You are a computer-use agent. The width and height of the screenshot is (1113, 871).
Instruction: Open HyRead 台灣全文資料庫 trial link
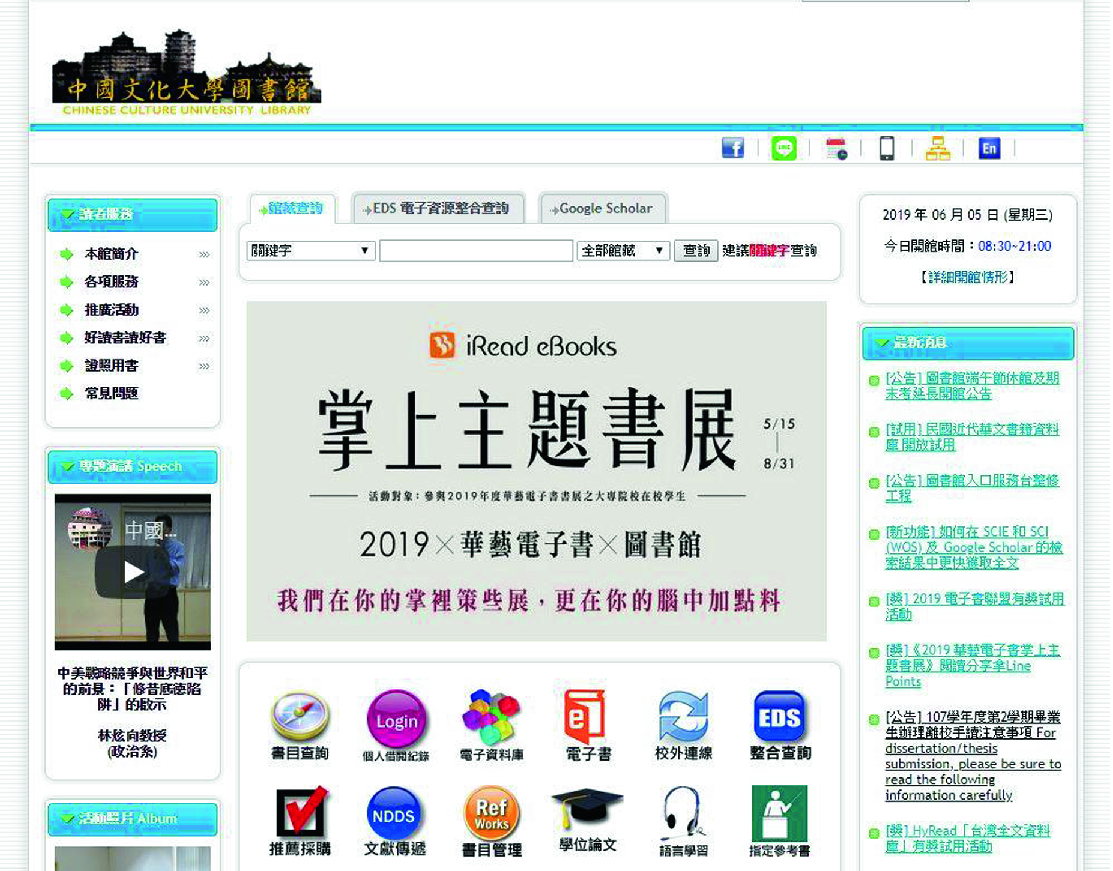[x=968, y=838]
